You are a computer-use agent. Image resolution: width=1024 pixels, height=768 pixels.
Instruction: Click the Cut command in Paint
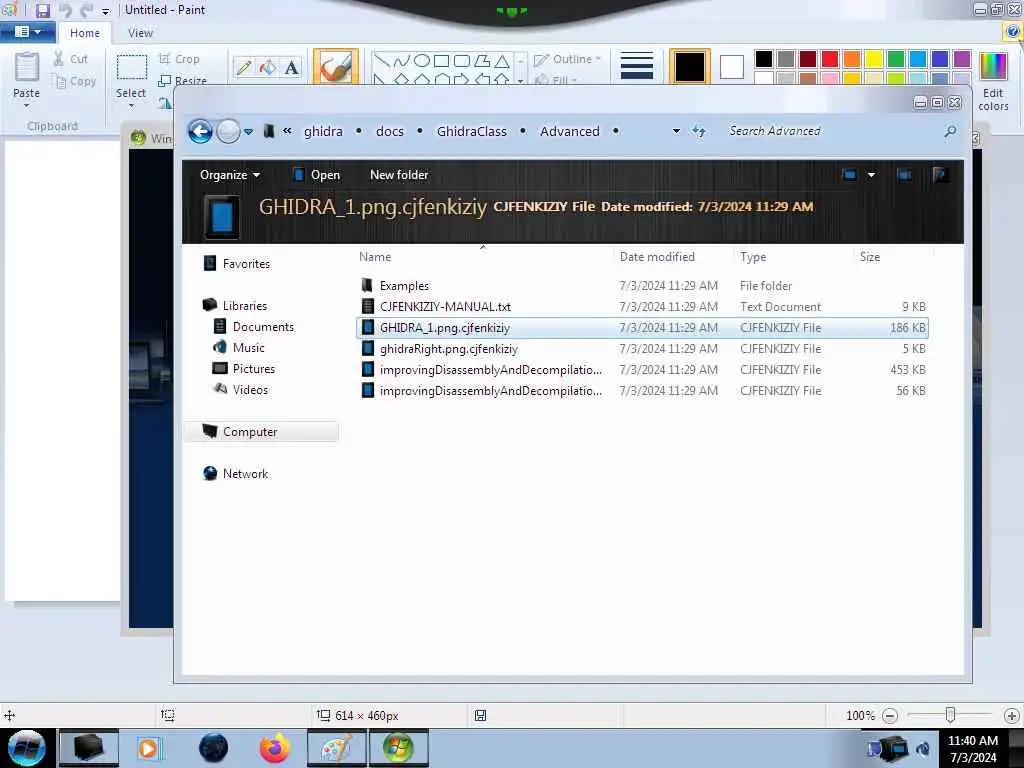(71, 59)
